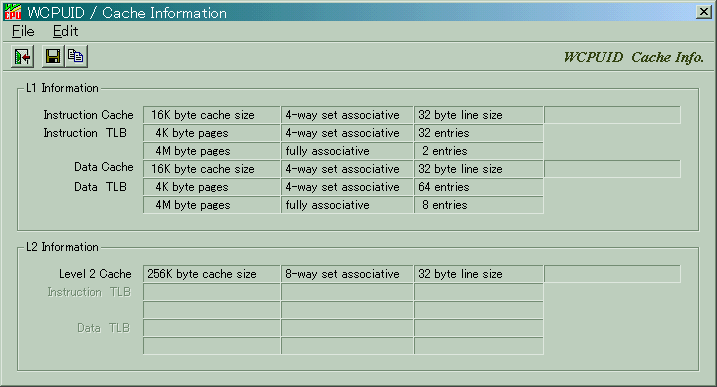Click the Instruction TLB 2 entries field

pyautogui.click(x=479, y=151)
